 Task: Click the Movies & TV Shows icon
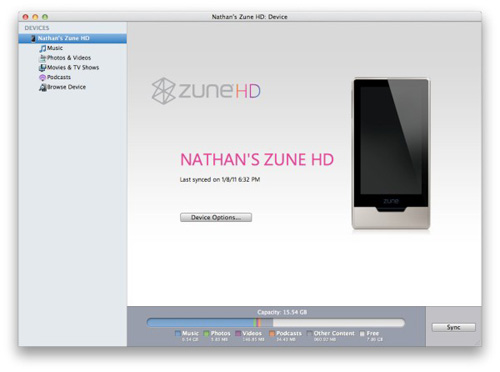tap(42, 68)
